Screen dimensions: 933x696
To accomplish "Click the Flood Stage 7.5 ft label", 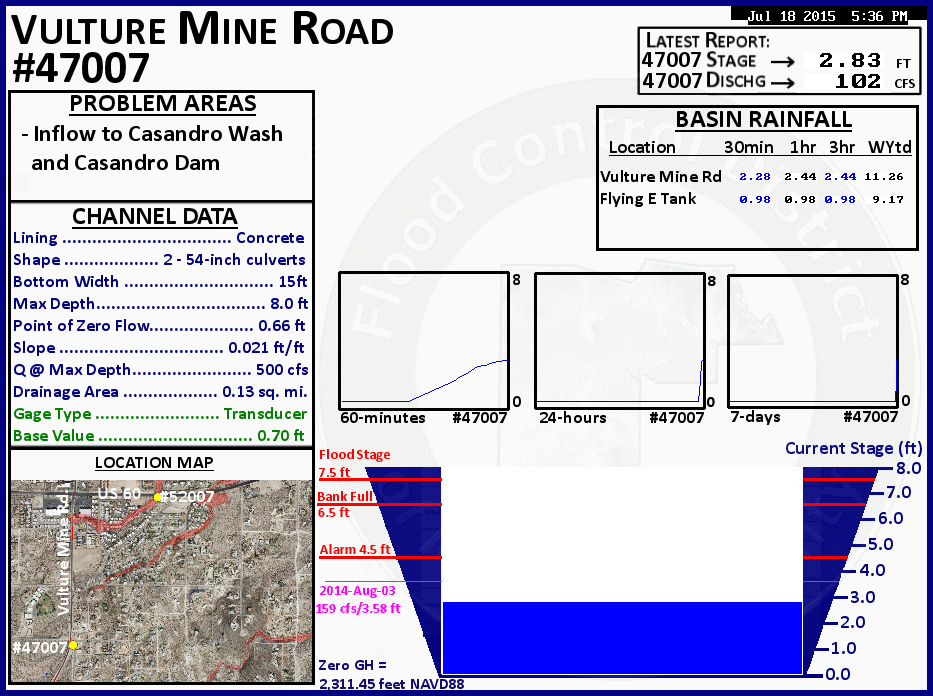I will click(x=354, y=463).
